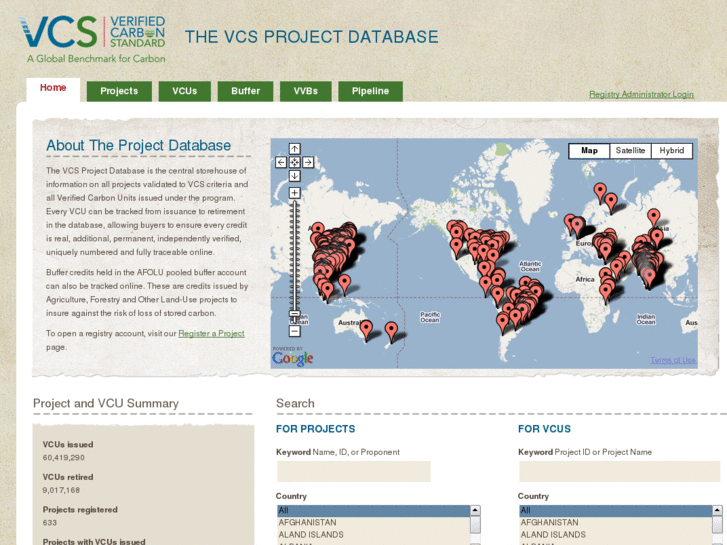Click the THE VCS PROJECT DATABASE title
Image resolution: width=727 pixels, height=545 pixels.
pyautogui.click(x=312, y=37)
